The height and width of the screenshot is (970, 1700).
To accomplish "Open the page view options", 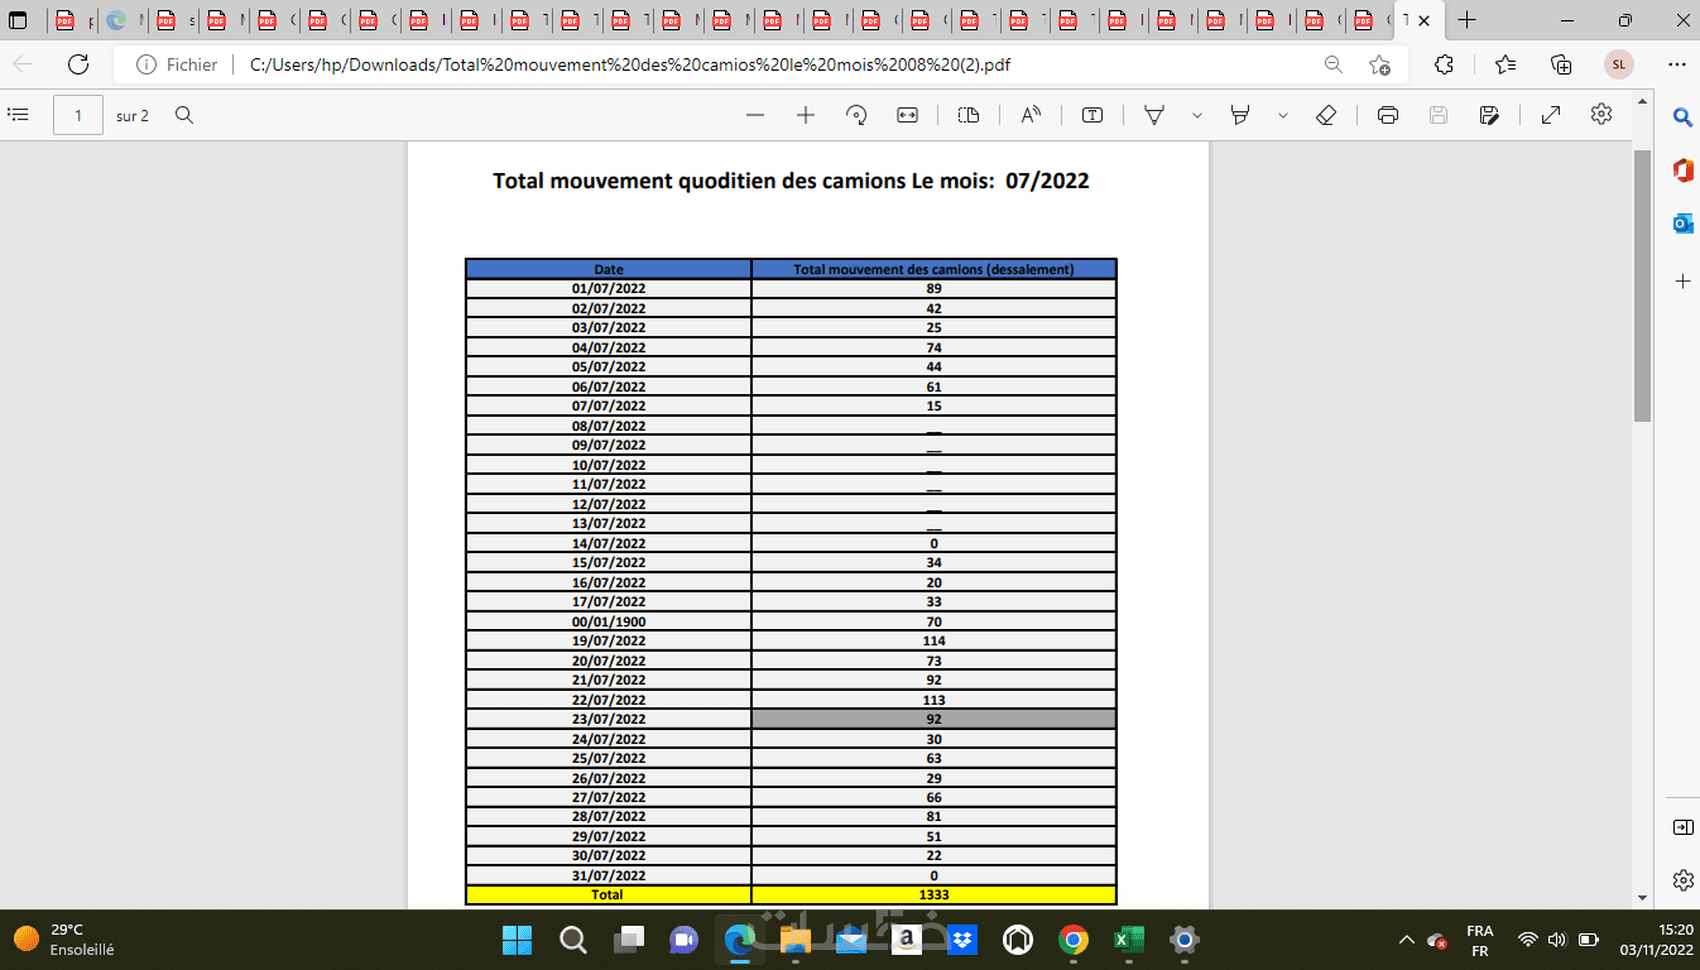I will pos(968,115).
